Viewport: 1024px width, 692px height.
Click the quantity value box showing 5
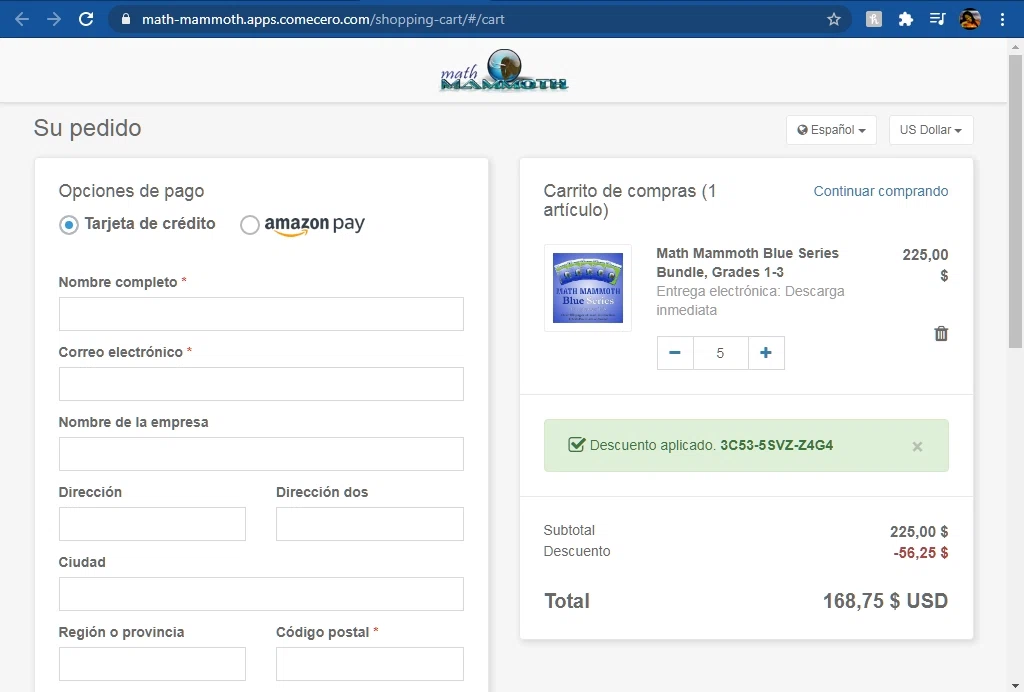720,353
